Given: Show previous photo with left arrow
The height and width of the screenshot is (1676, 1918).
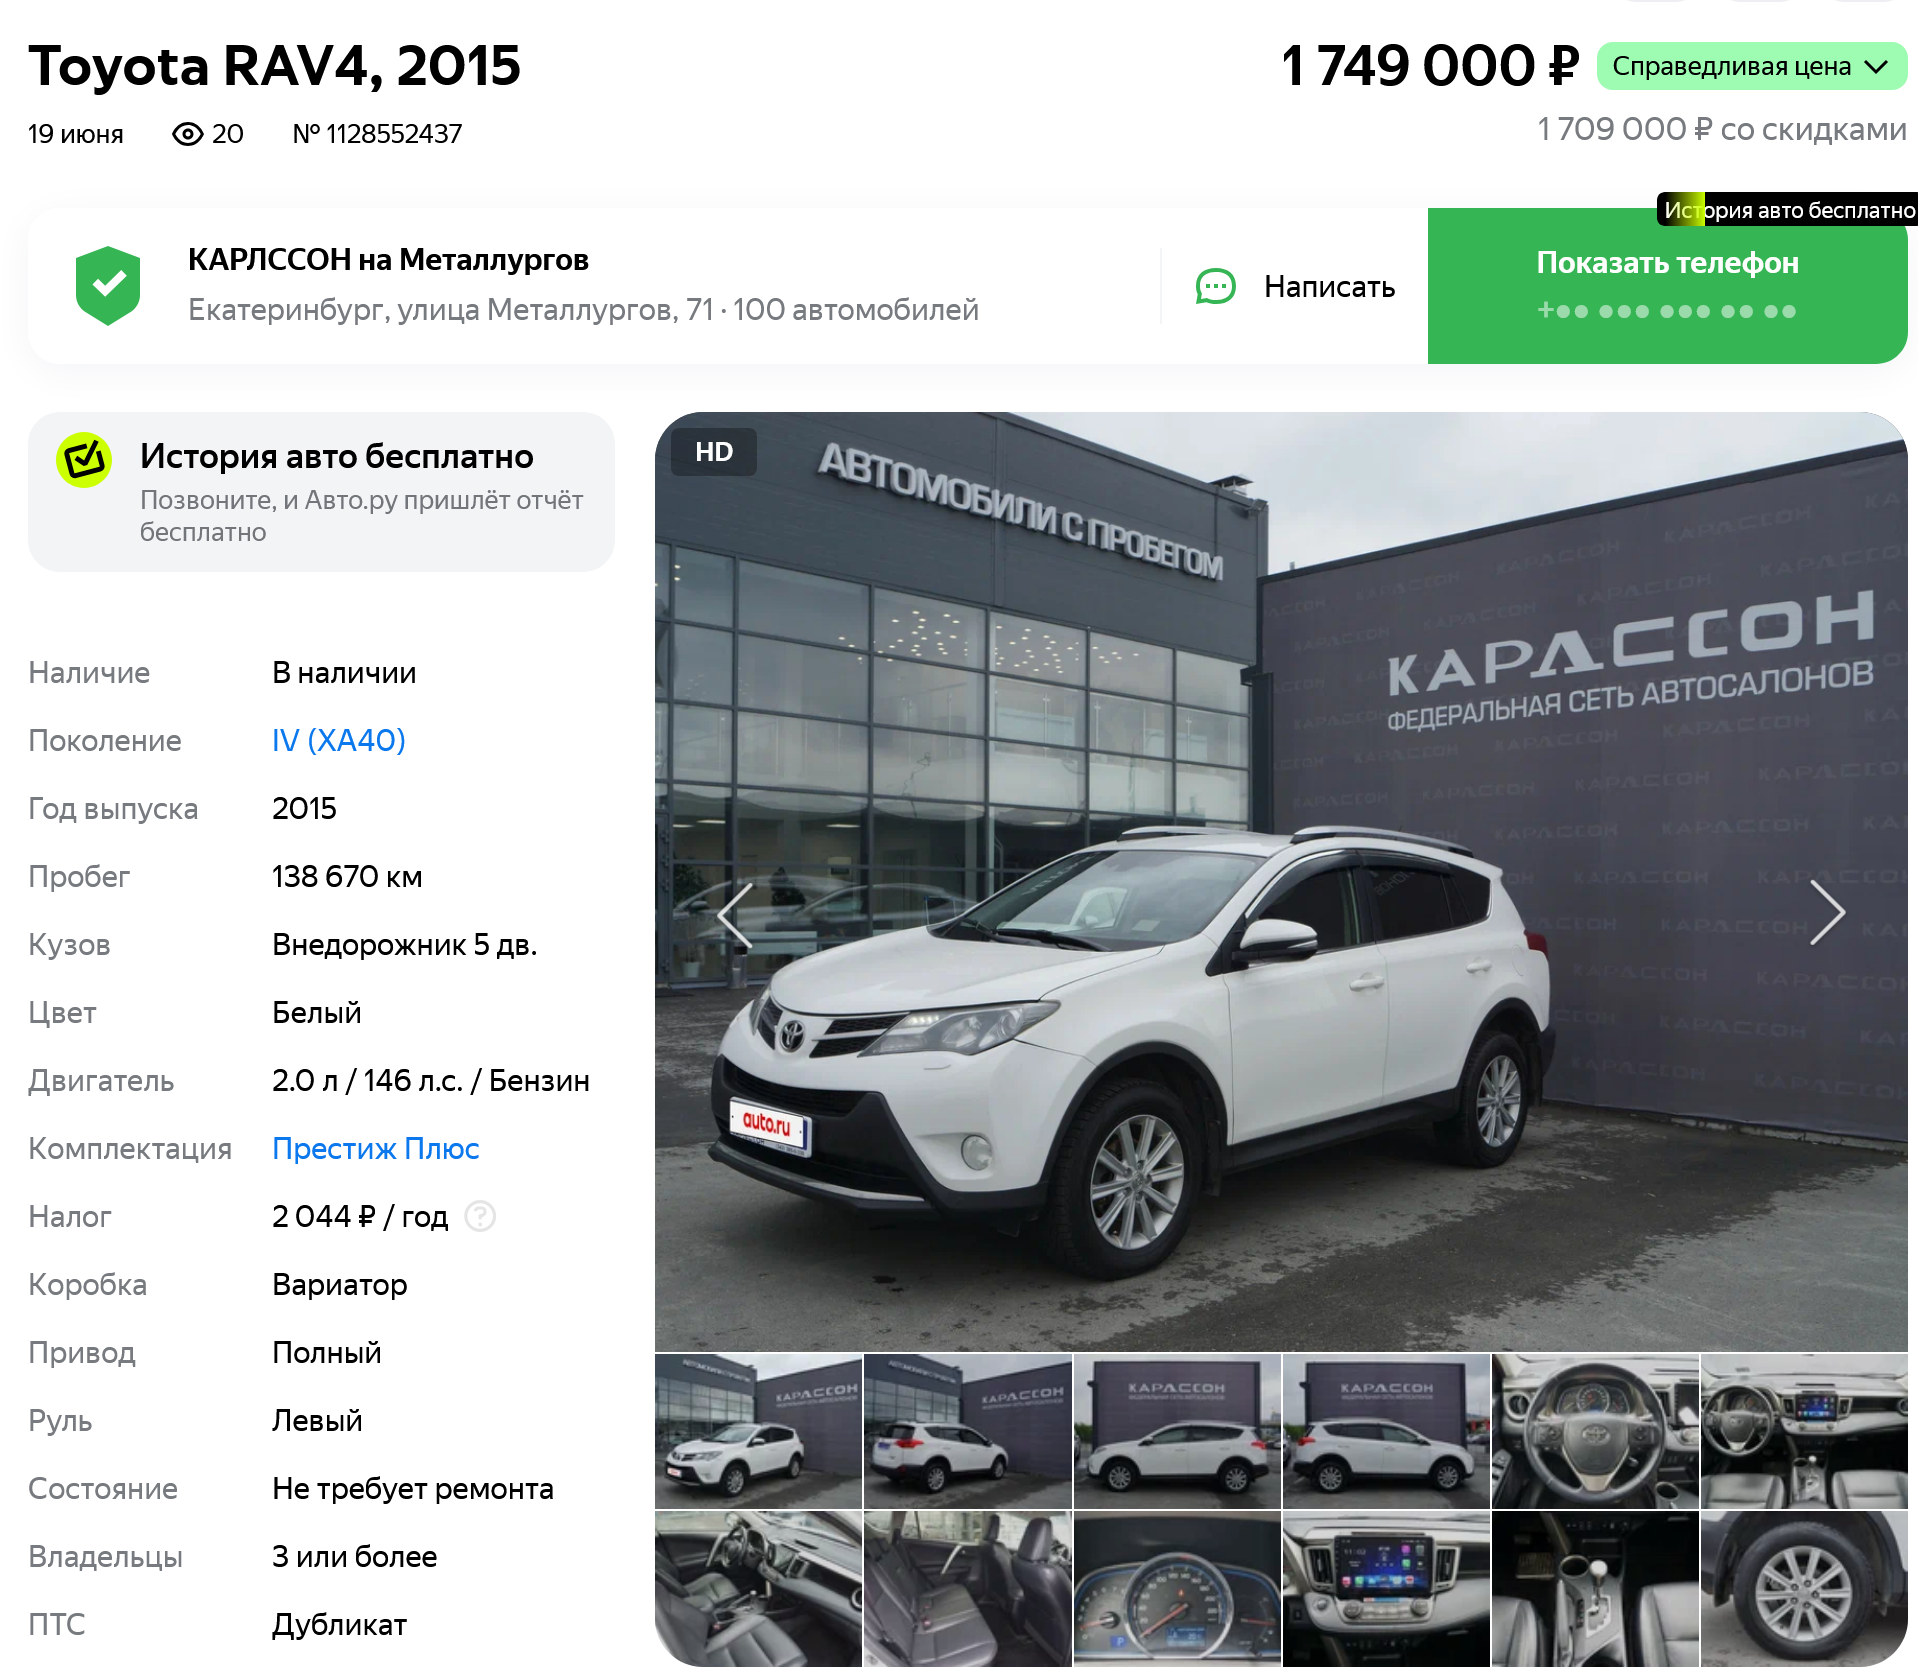Looking at the screenshot, I should (735, 913).
